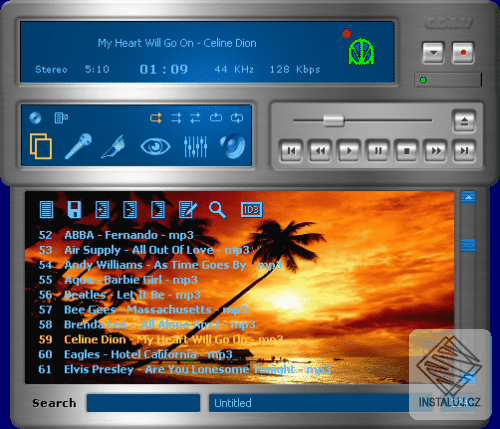The width and height of the screenshot is (500, 429).
Task: Click the elapsed time 01:09 display
Action: pos(164,69)
